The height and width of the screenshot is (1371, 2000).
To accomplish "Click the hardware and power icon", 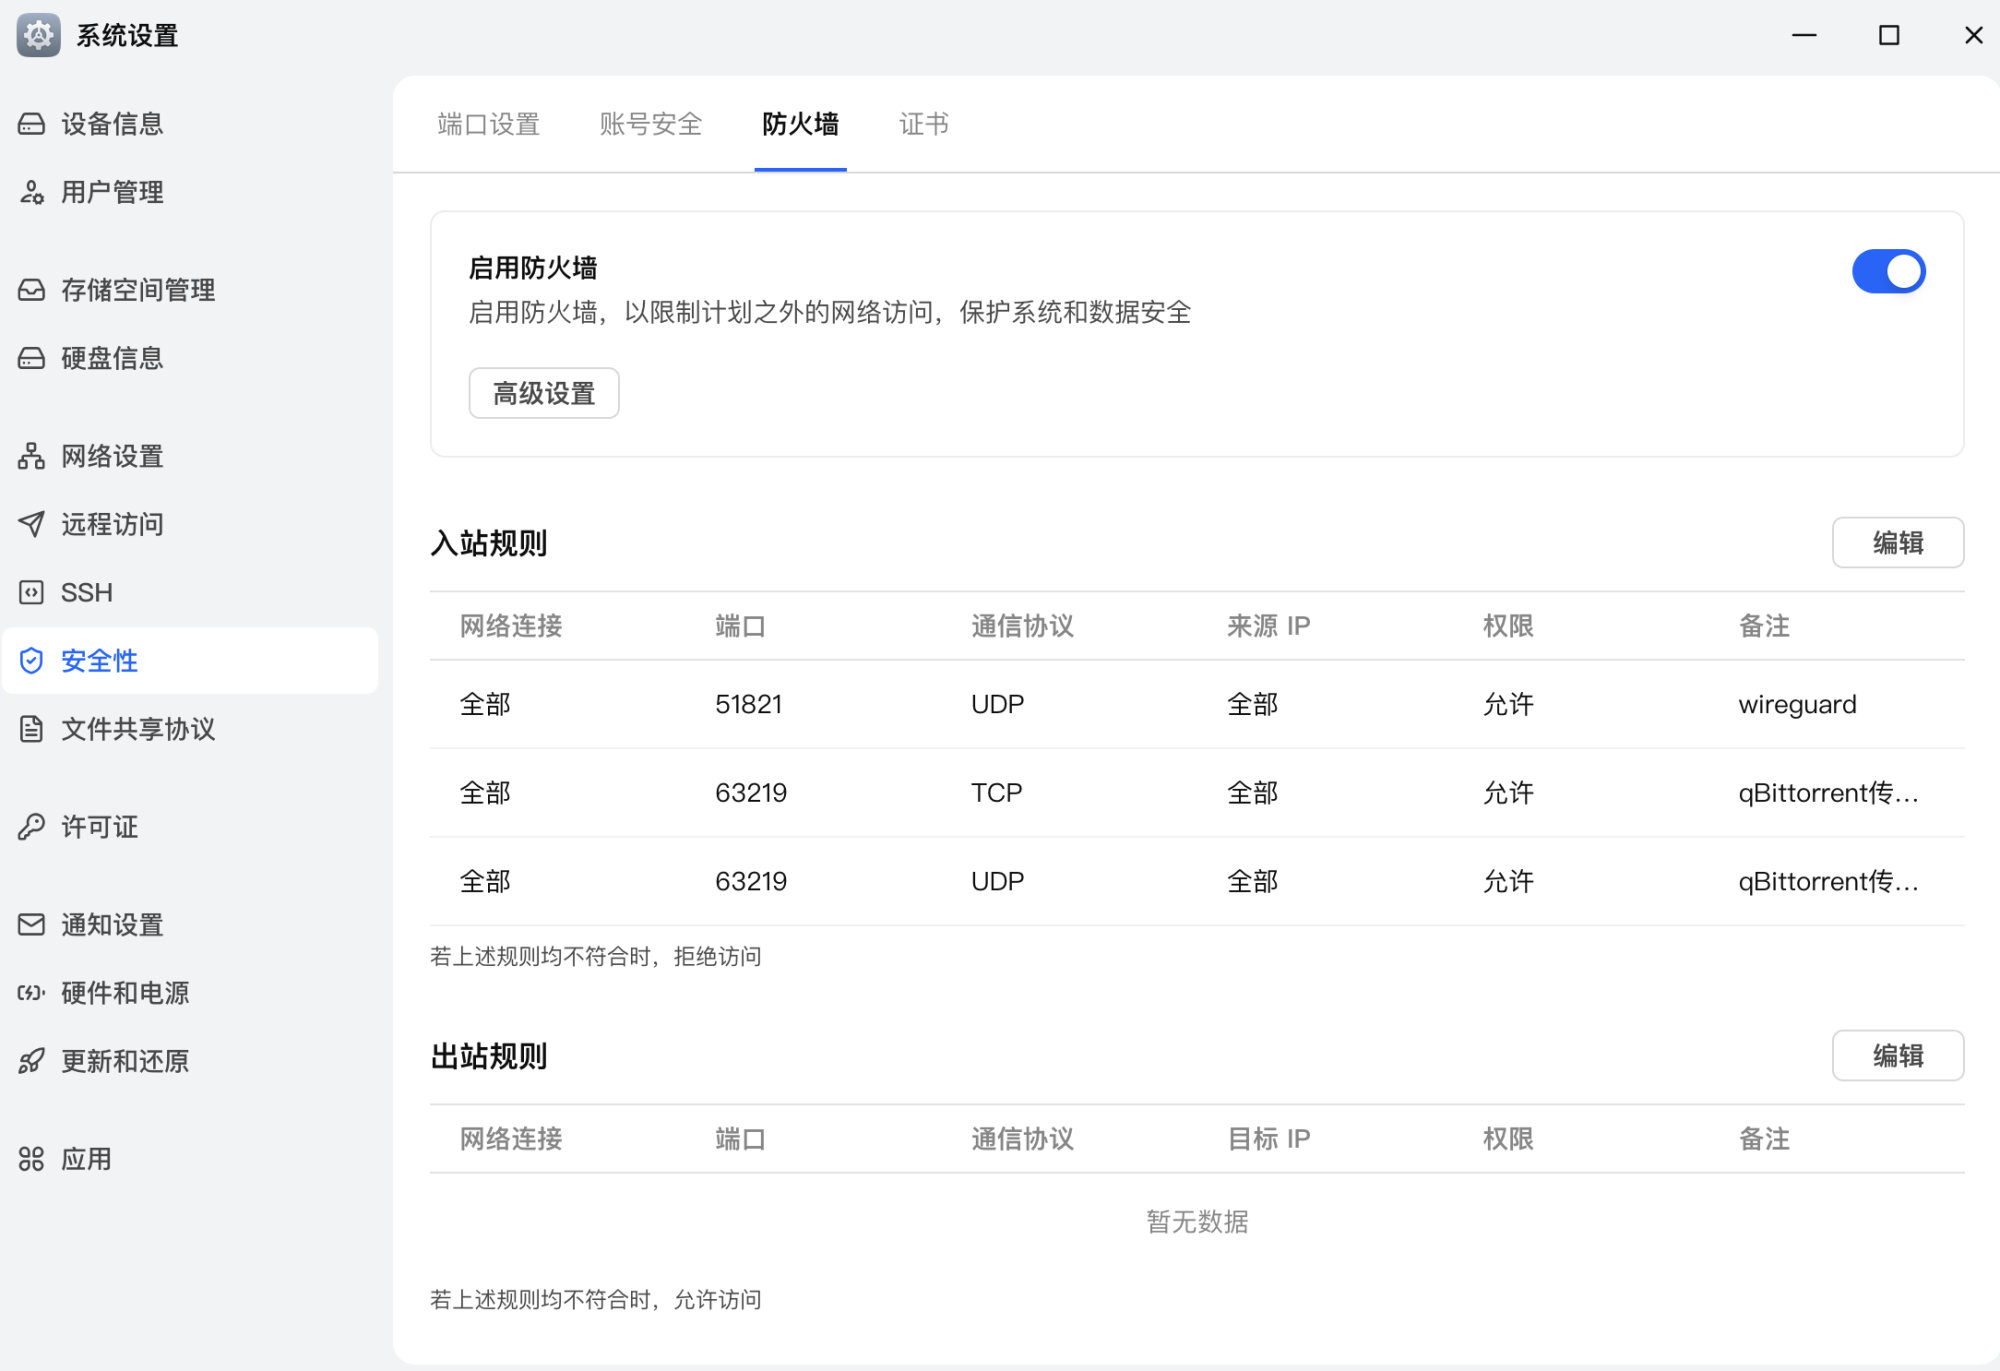I will [x=31, y=993].
